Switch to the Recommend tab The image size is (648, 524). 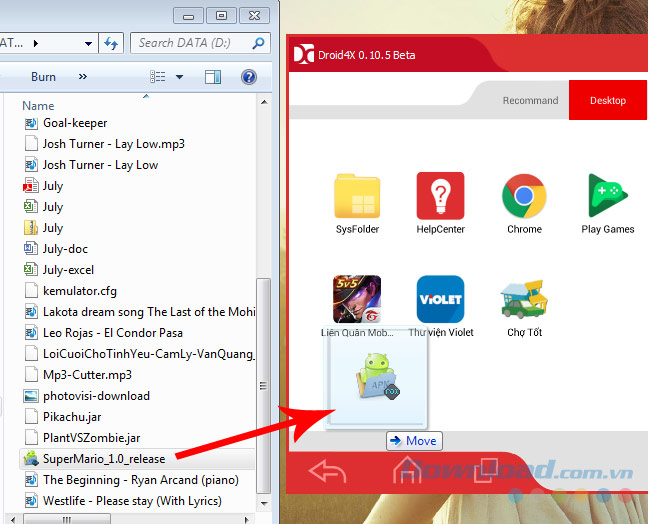click(x=530, y=100)
